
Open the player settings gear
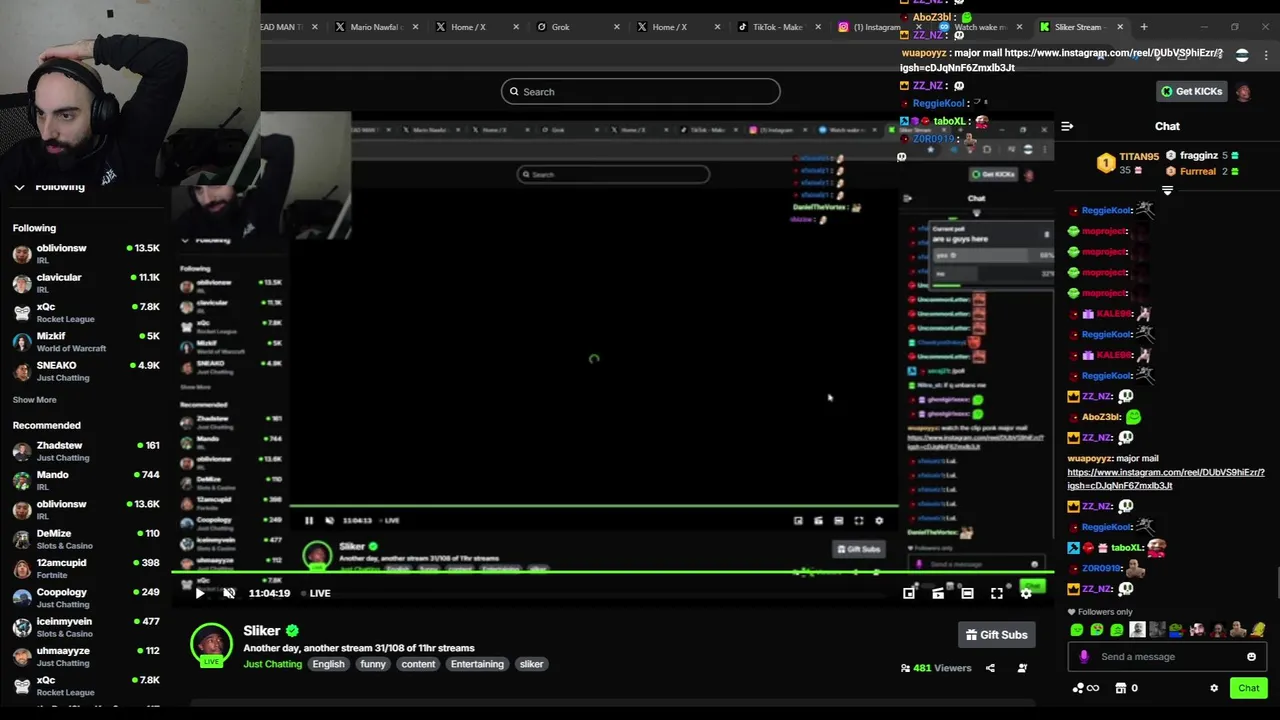(1026, 593)
